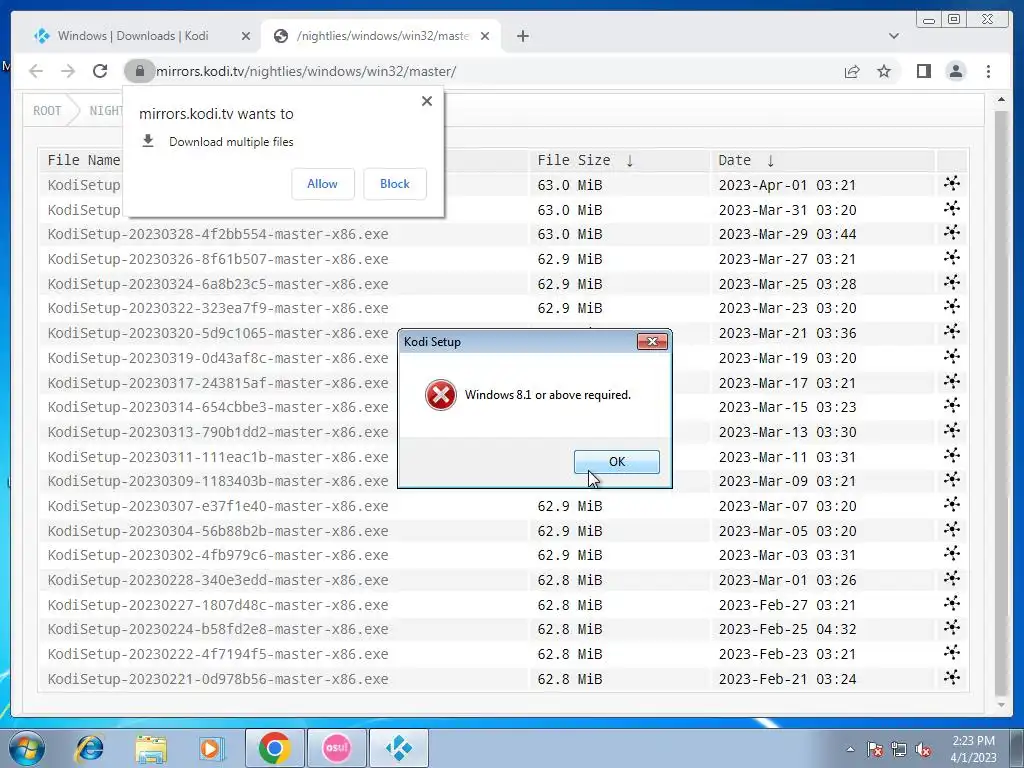Download KodiSetup-20230307-e37f1e40-master-x86.exe
This screenshot has width=1024, height=768.
point(218,506)
